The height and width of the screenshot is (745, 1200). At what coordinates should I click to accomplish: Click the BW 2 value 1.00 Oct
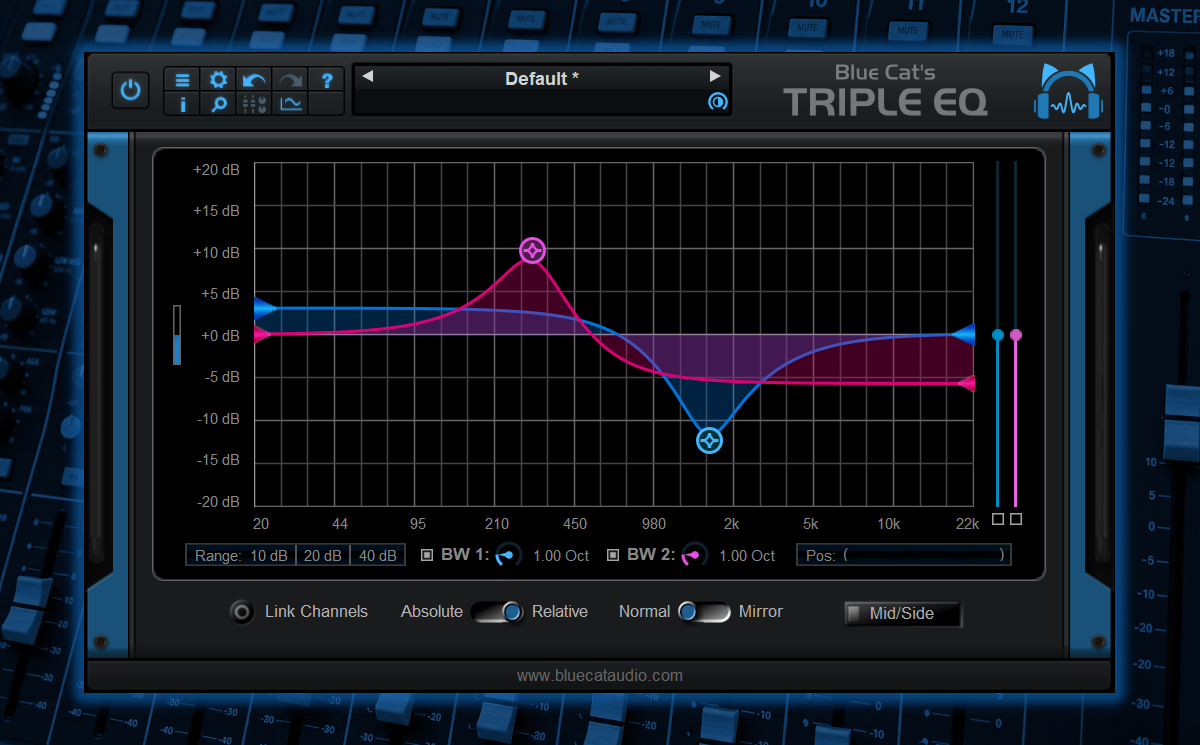pos(747,556)
